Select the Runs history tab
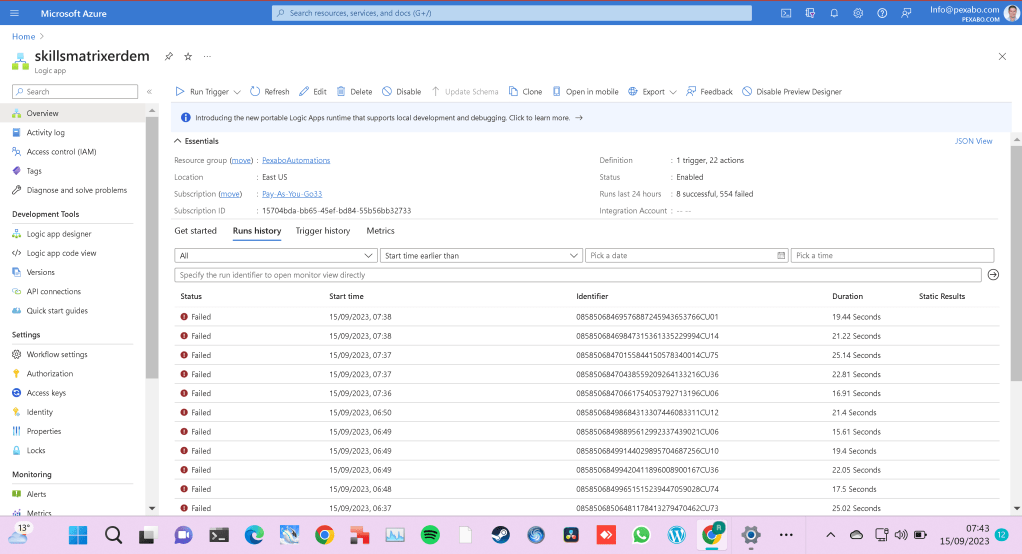This screenshot has width=1022, height=554. (x=257, y=231)
